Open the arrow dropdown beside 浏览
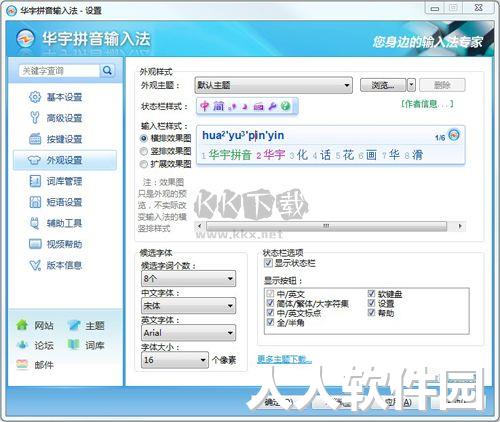This screenshot has width=500, height=422. point(411,85)
